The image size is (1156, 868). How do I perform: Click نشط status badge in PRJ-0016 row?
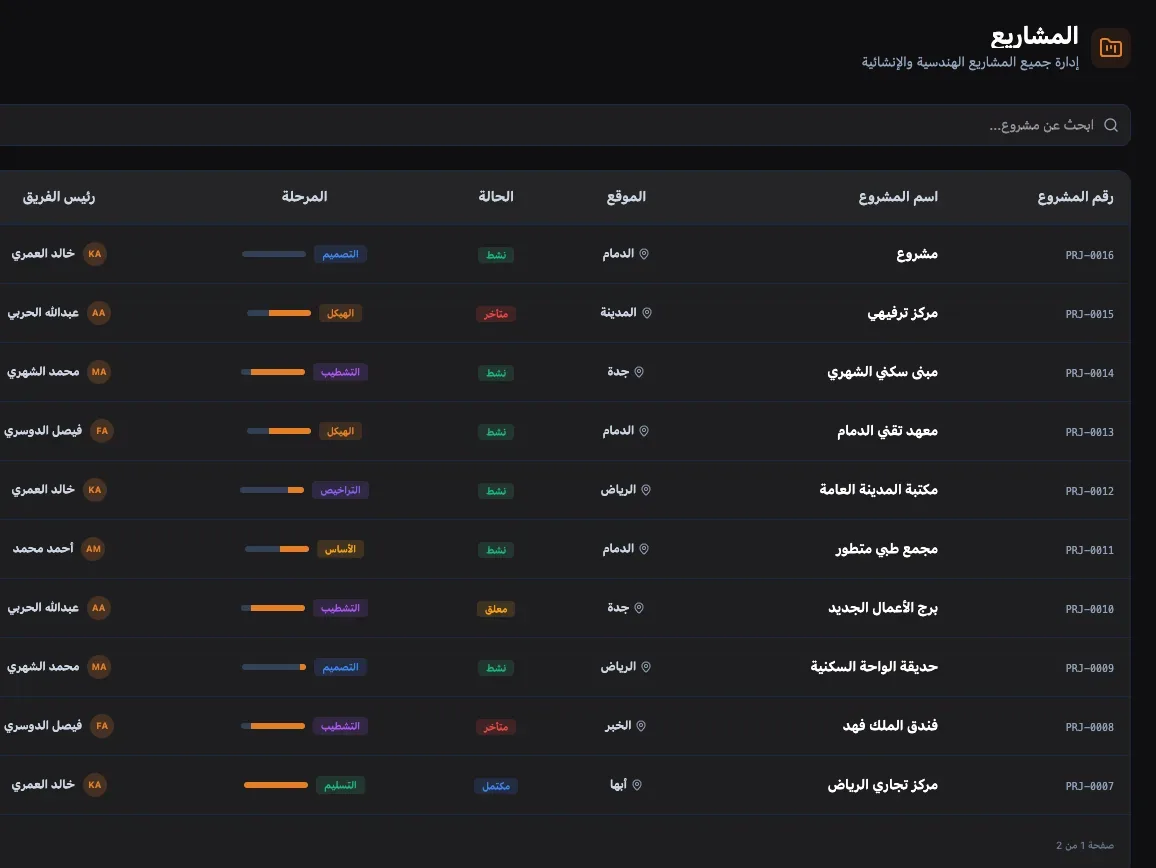point(495,254)
